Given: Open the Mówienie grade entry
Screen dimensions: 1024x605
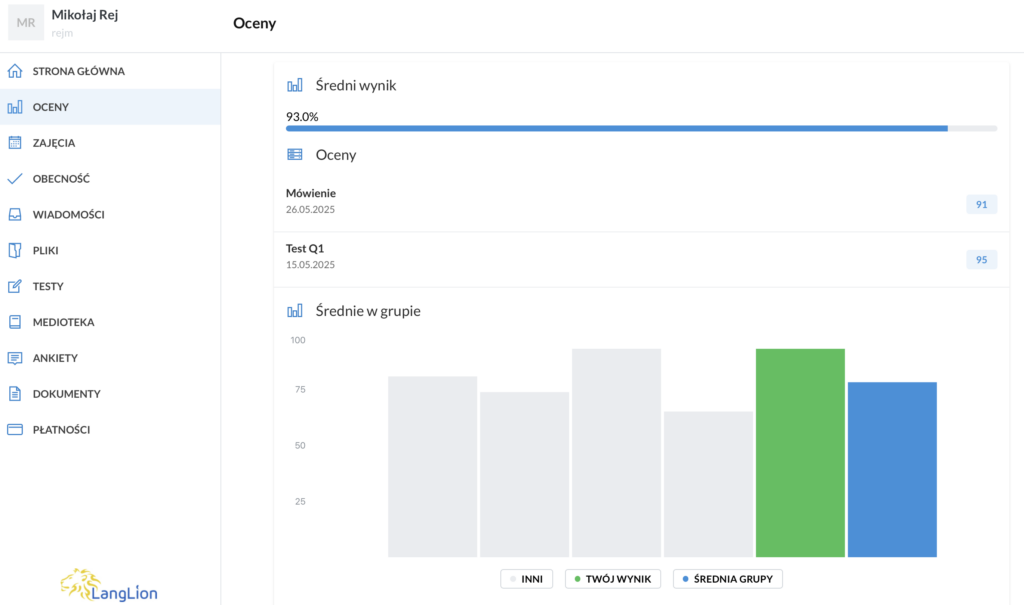Looking at the screenshot, I should (x=311, y=193).
